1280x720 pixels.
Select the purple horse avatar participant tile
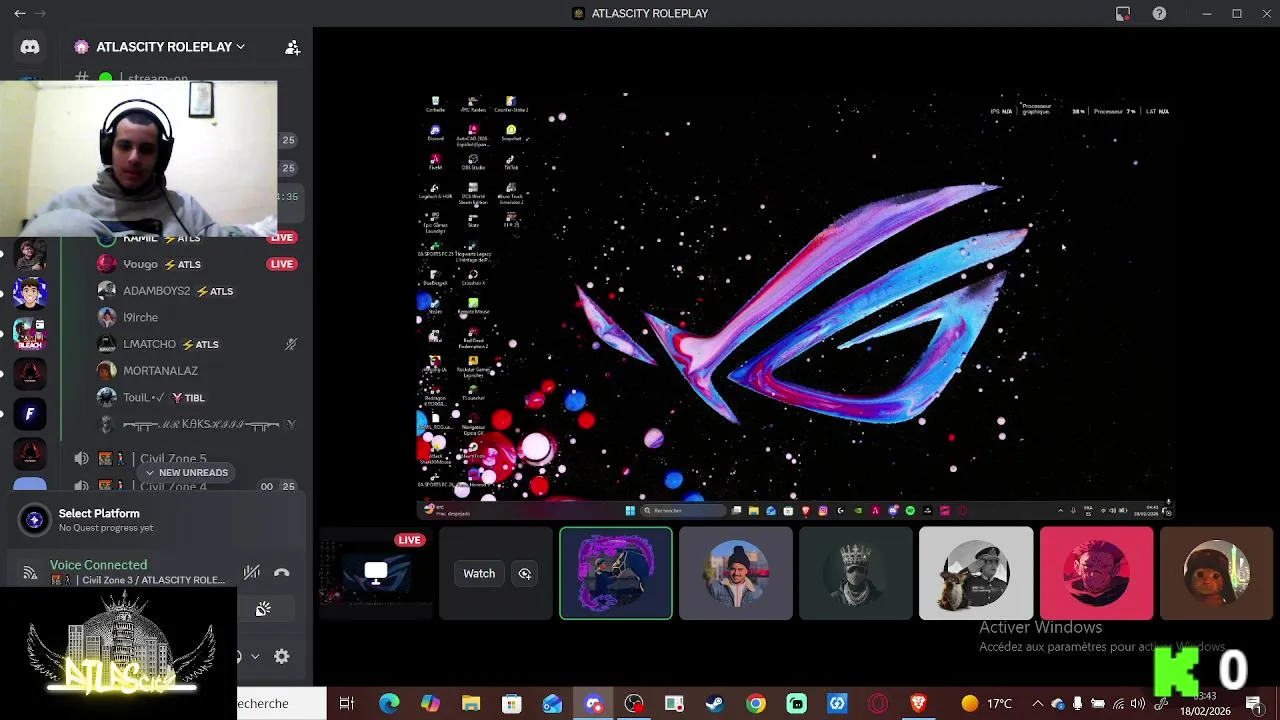click(x=616, y=573)
